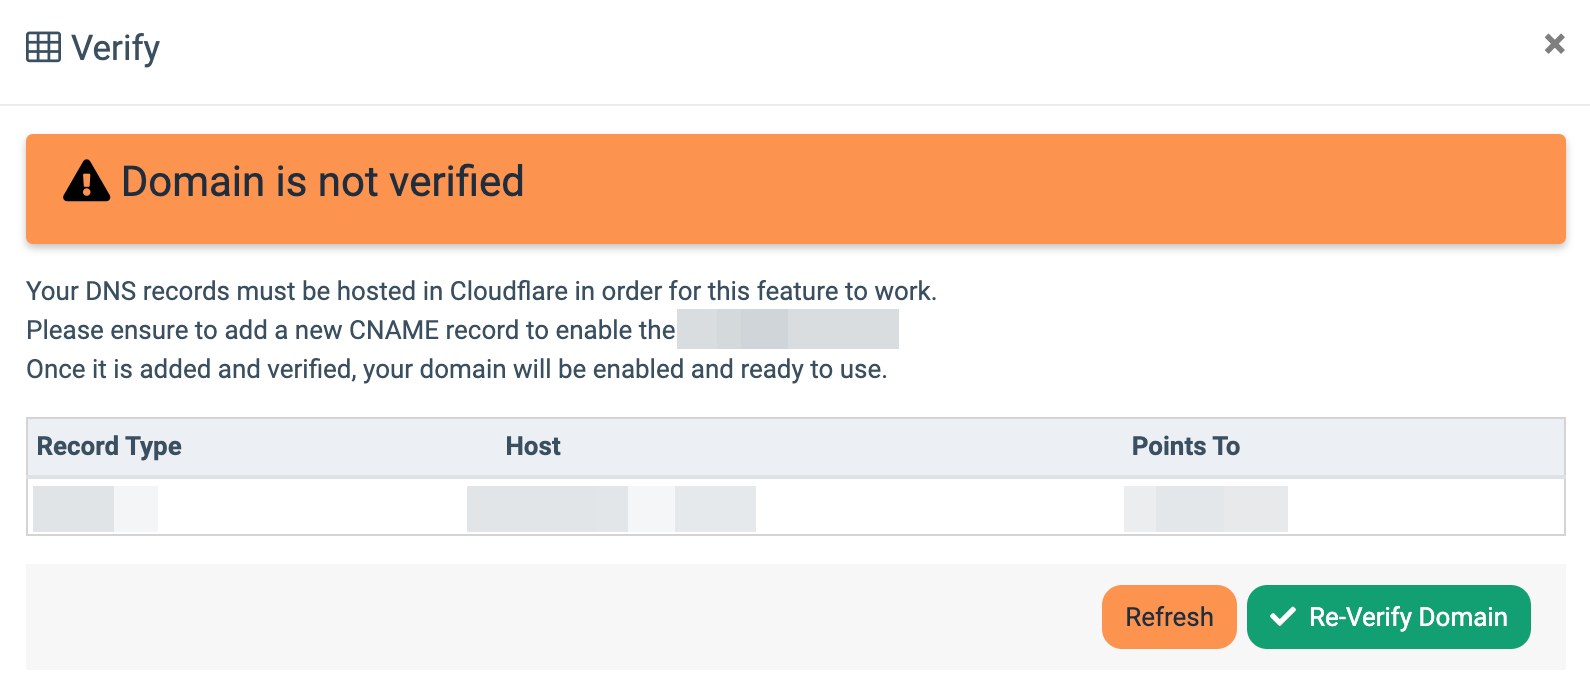This screenshot has width=1590, height=694.
Task: Select the Points To column header
Action: click(1185, 446)
